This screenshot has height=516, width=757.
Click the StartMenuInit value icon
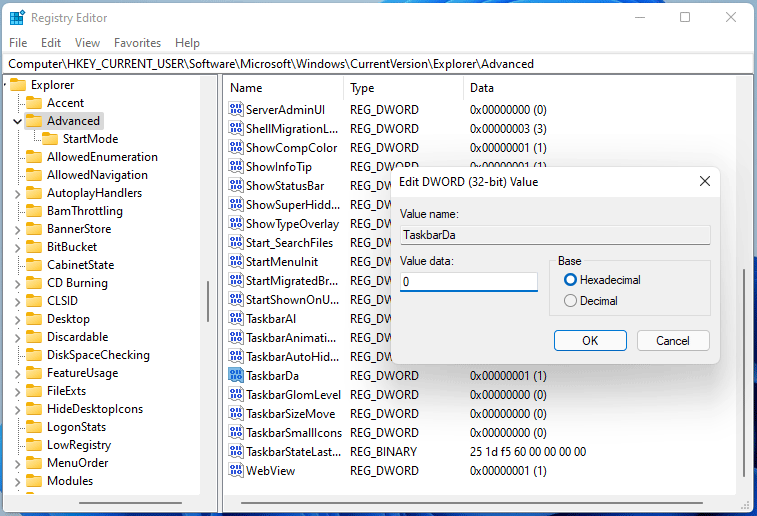236,262
